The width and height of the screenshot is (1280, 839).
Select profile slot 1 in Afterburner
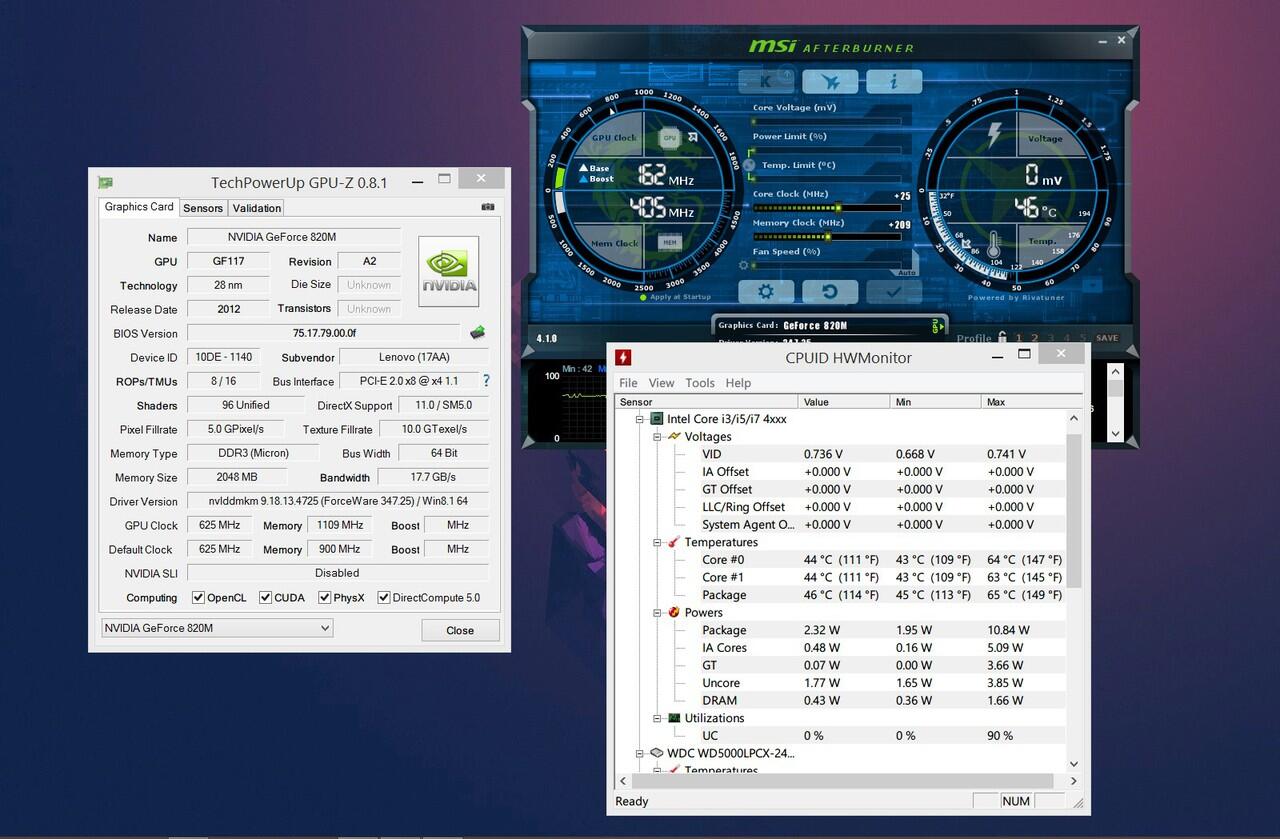point(1019,338)
